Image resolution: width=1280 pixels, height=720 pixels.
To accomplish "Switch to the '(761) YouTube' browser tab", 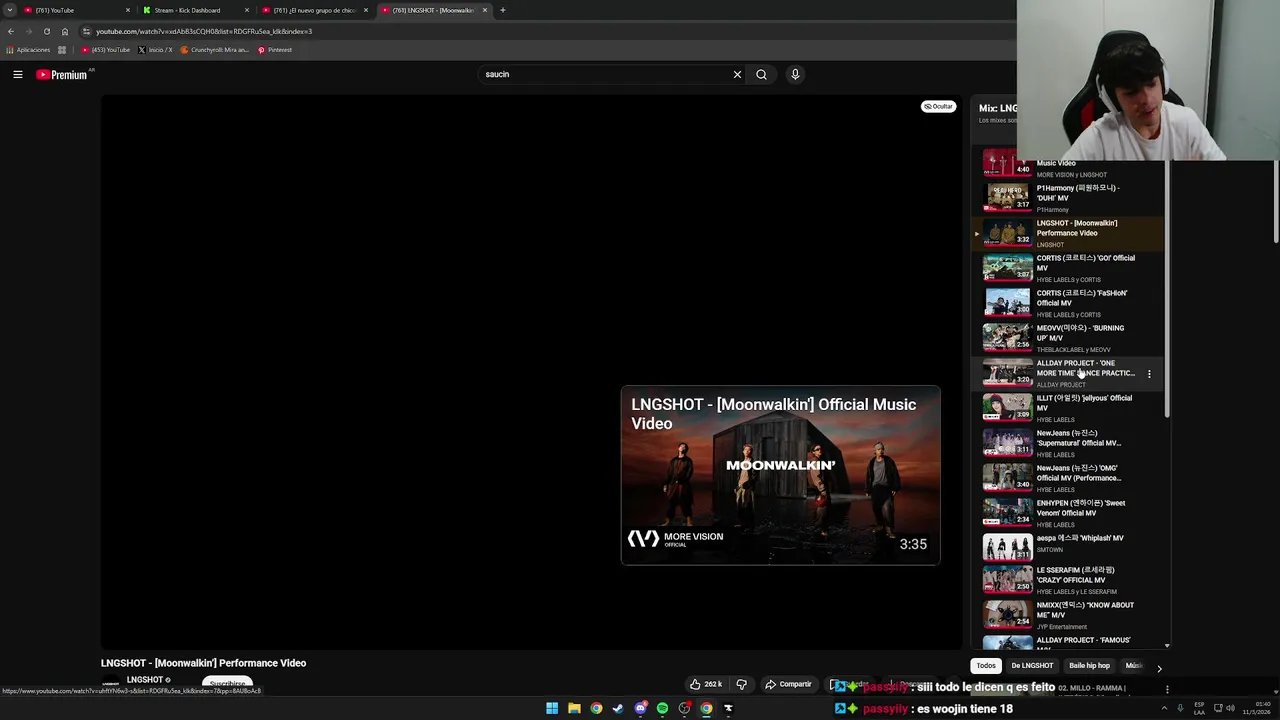I will (76, 10).
